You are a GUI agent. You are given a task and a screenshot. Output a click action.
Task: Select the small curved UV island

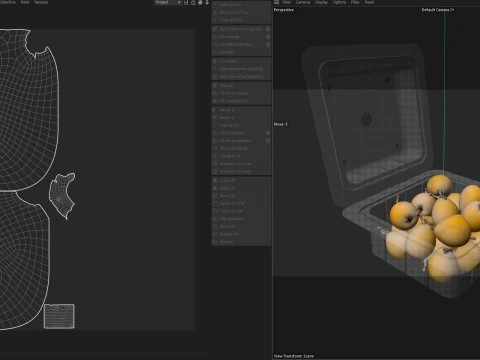click(x=62, y=196)
